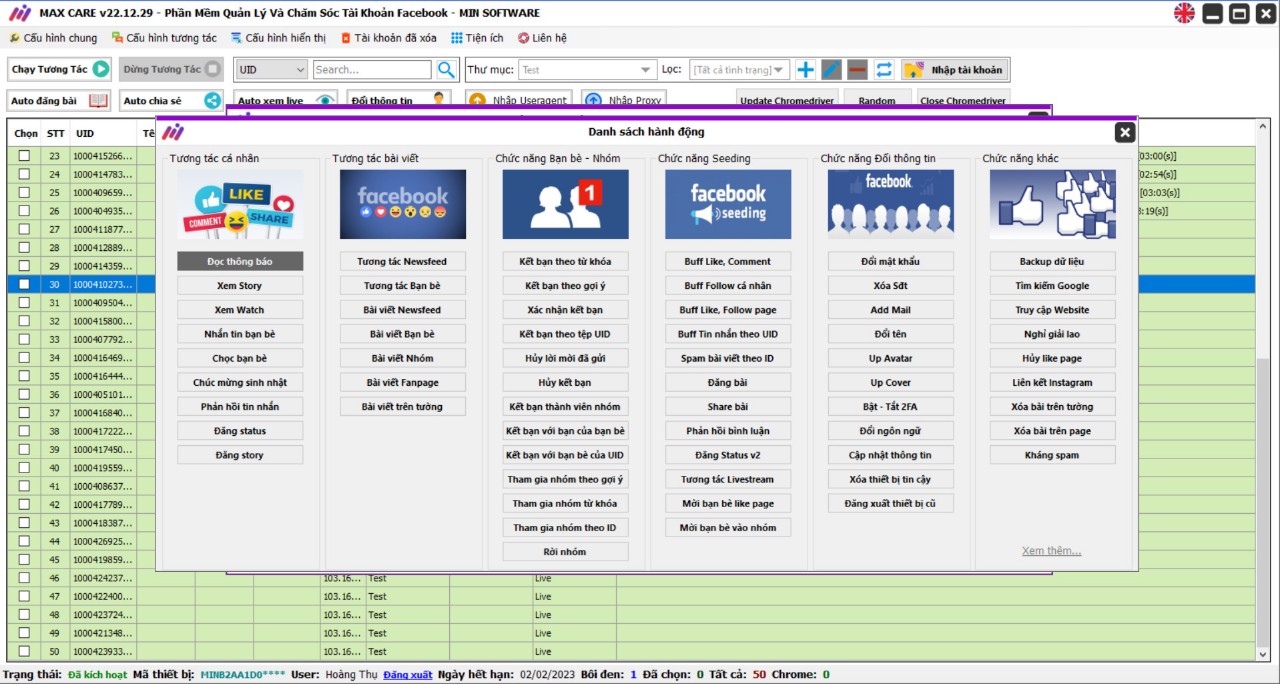Select Đọc thông báo action
This screenshot has height=684, width=1280.
click(240, 261)
